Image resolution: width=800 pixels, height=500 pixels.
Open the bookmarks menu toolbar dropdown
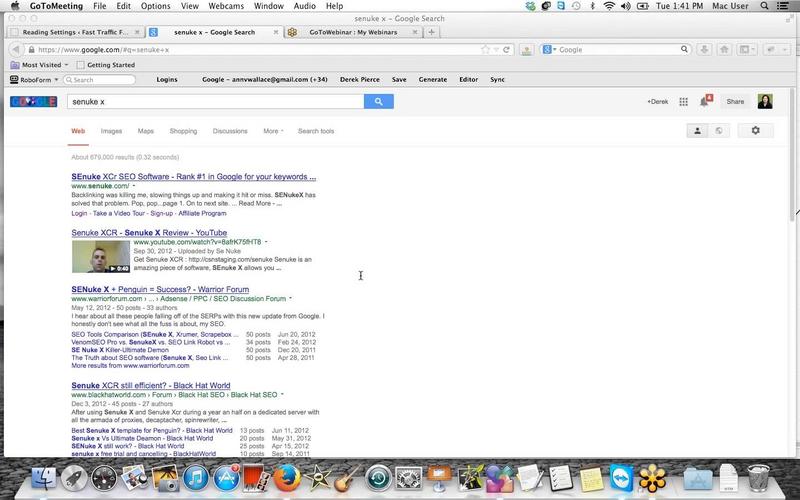(747, 49)
